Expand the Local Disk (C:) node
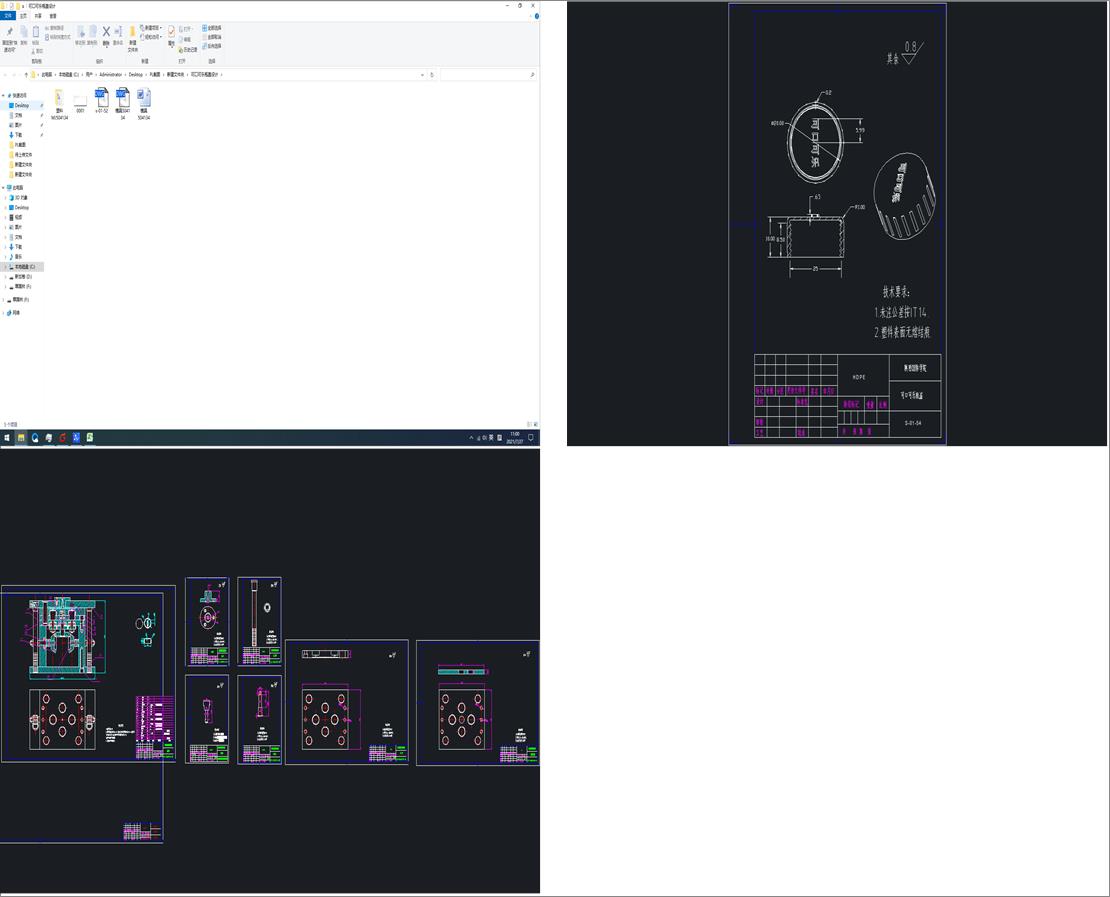The width and height of the screenshot is (1110, 897). [x=6, y=267]
